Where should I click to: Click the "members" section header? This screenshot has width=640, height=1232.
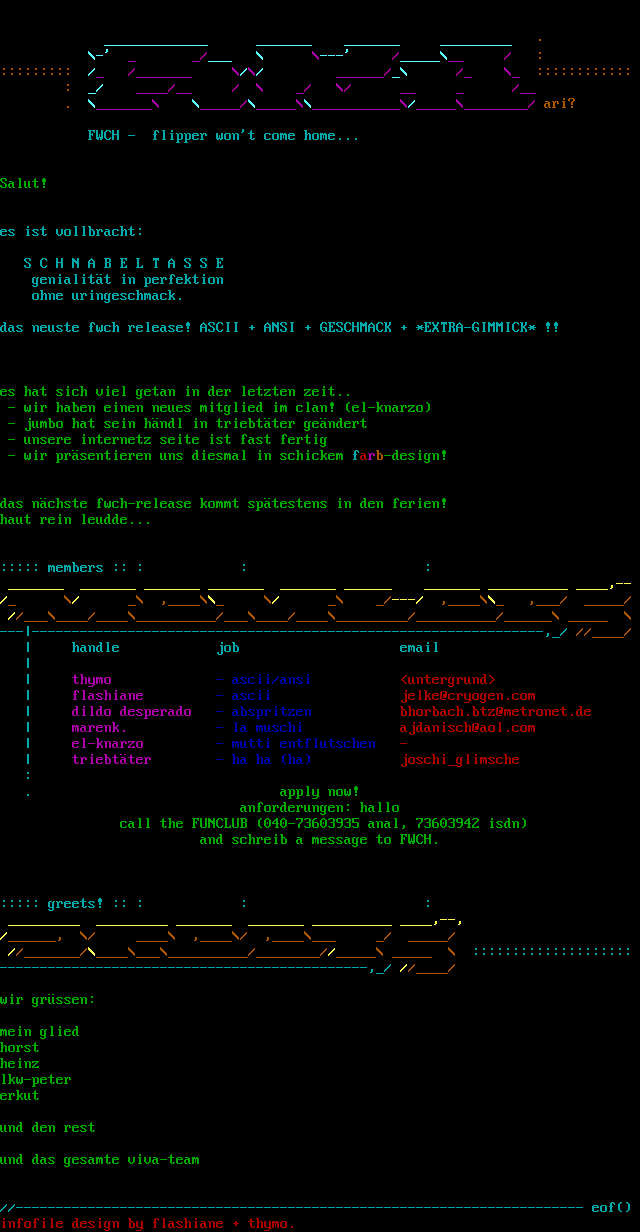point(75,568)
